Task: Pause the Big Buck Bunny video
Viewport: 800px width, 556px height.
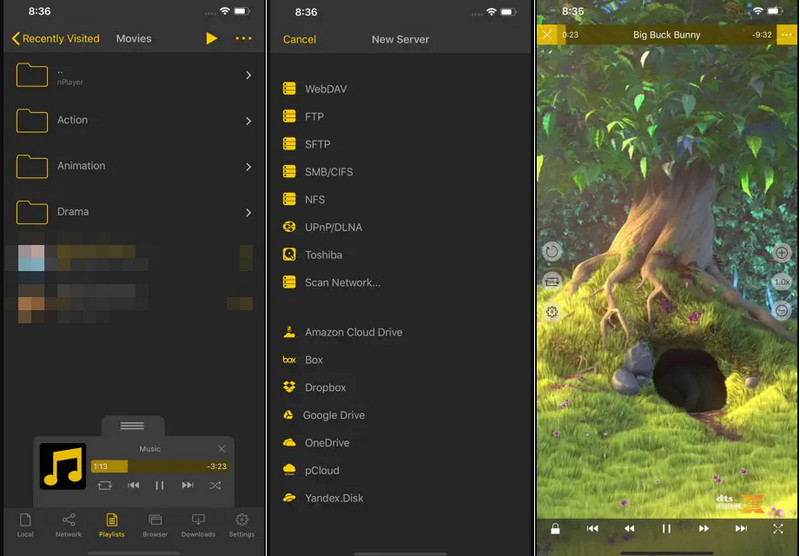Action: click(x=666, y=528)
